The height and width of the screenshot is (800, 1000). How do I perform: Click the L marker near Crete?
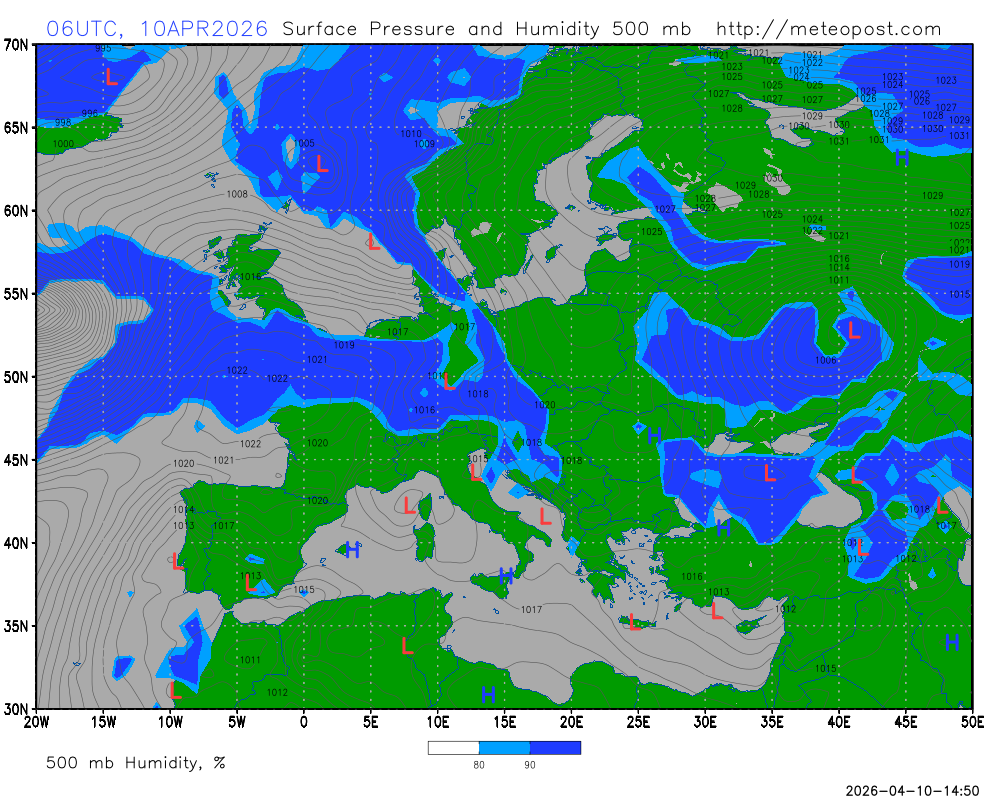click(634, 623)
